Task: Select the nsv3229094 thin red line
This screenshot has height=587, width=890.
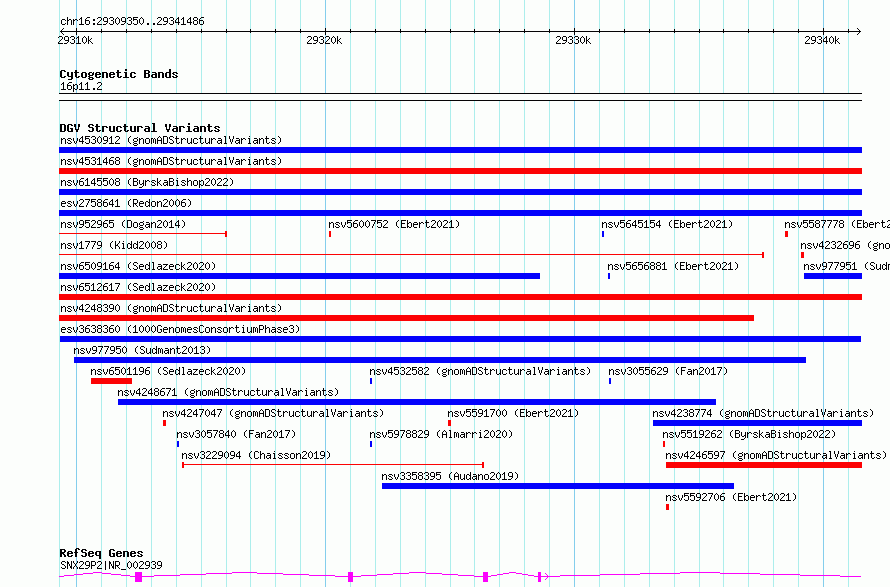Action: [x=333, y=465]
